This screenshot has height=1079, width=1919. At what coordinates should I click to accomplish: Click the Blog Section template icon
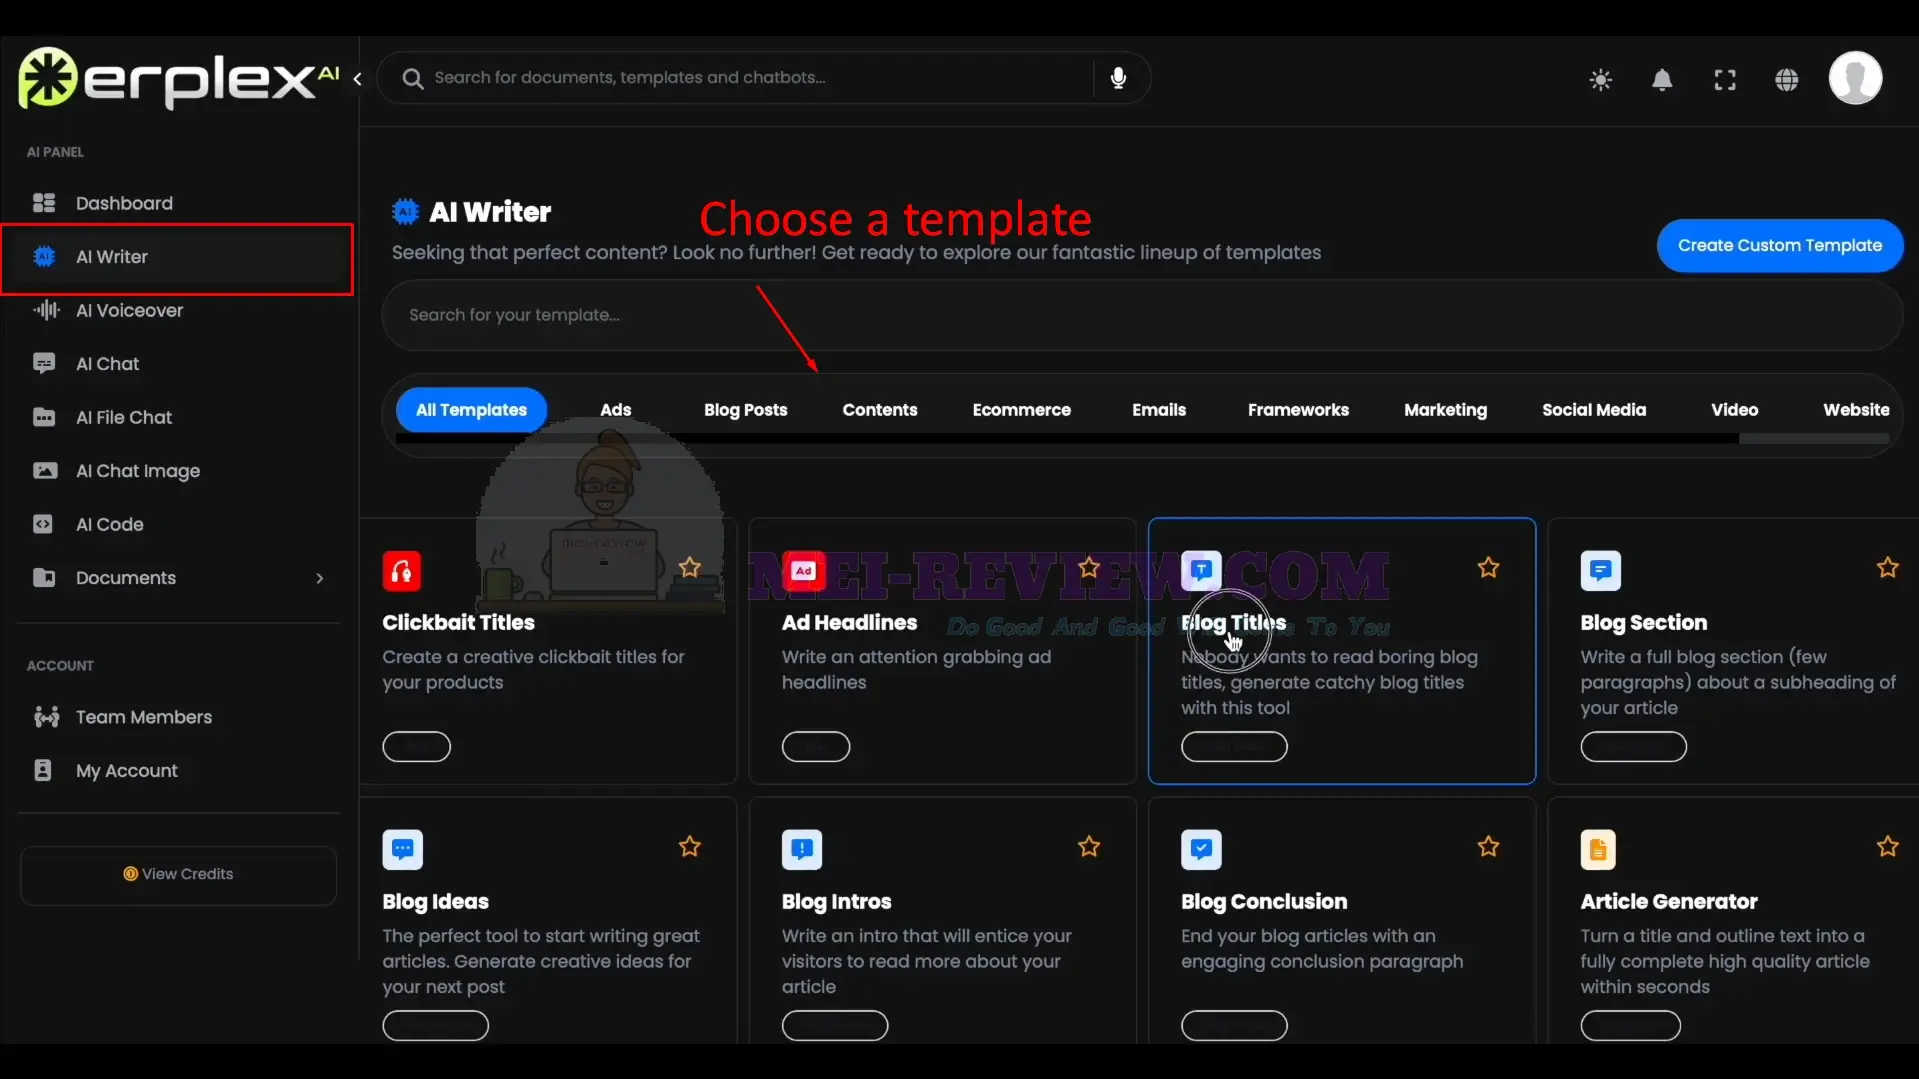coord(1600,570)
